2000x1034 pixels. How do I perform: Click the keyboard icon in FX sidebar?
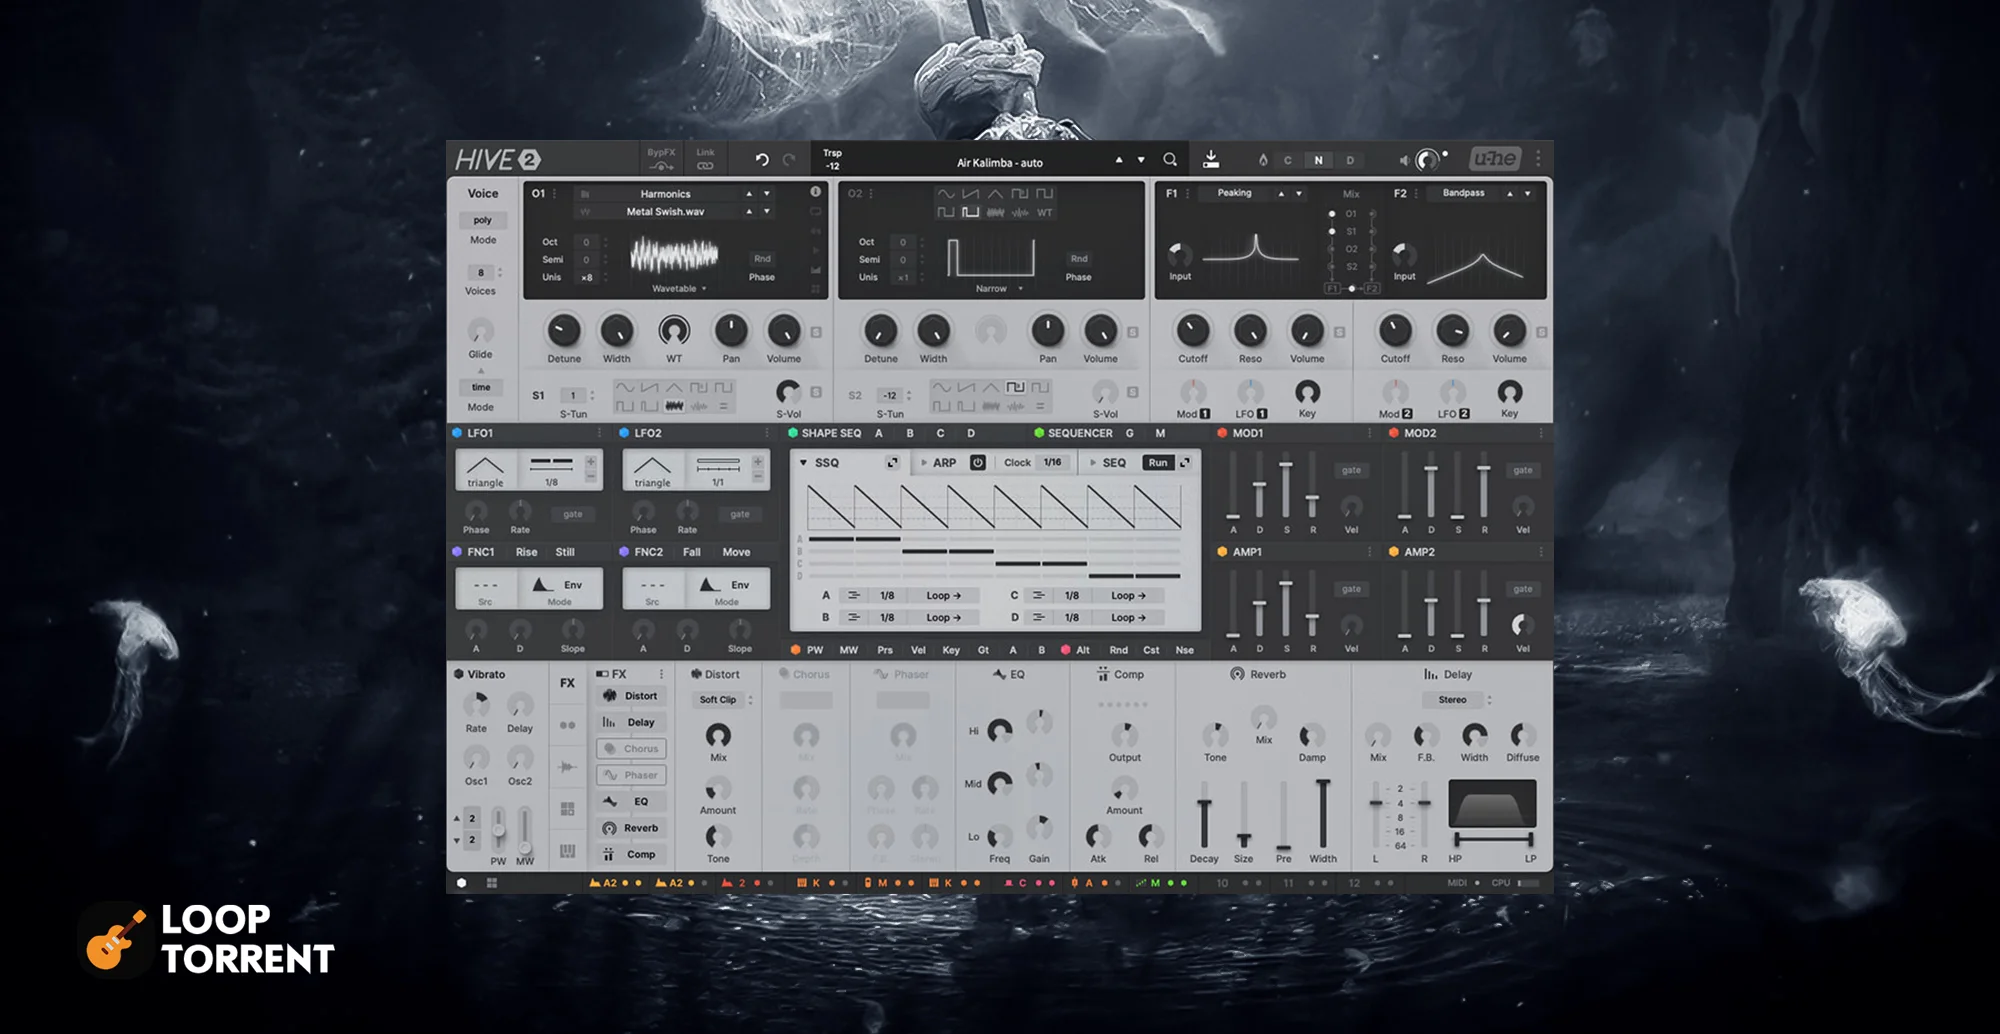pyautogui.click(x=567, y=851)
